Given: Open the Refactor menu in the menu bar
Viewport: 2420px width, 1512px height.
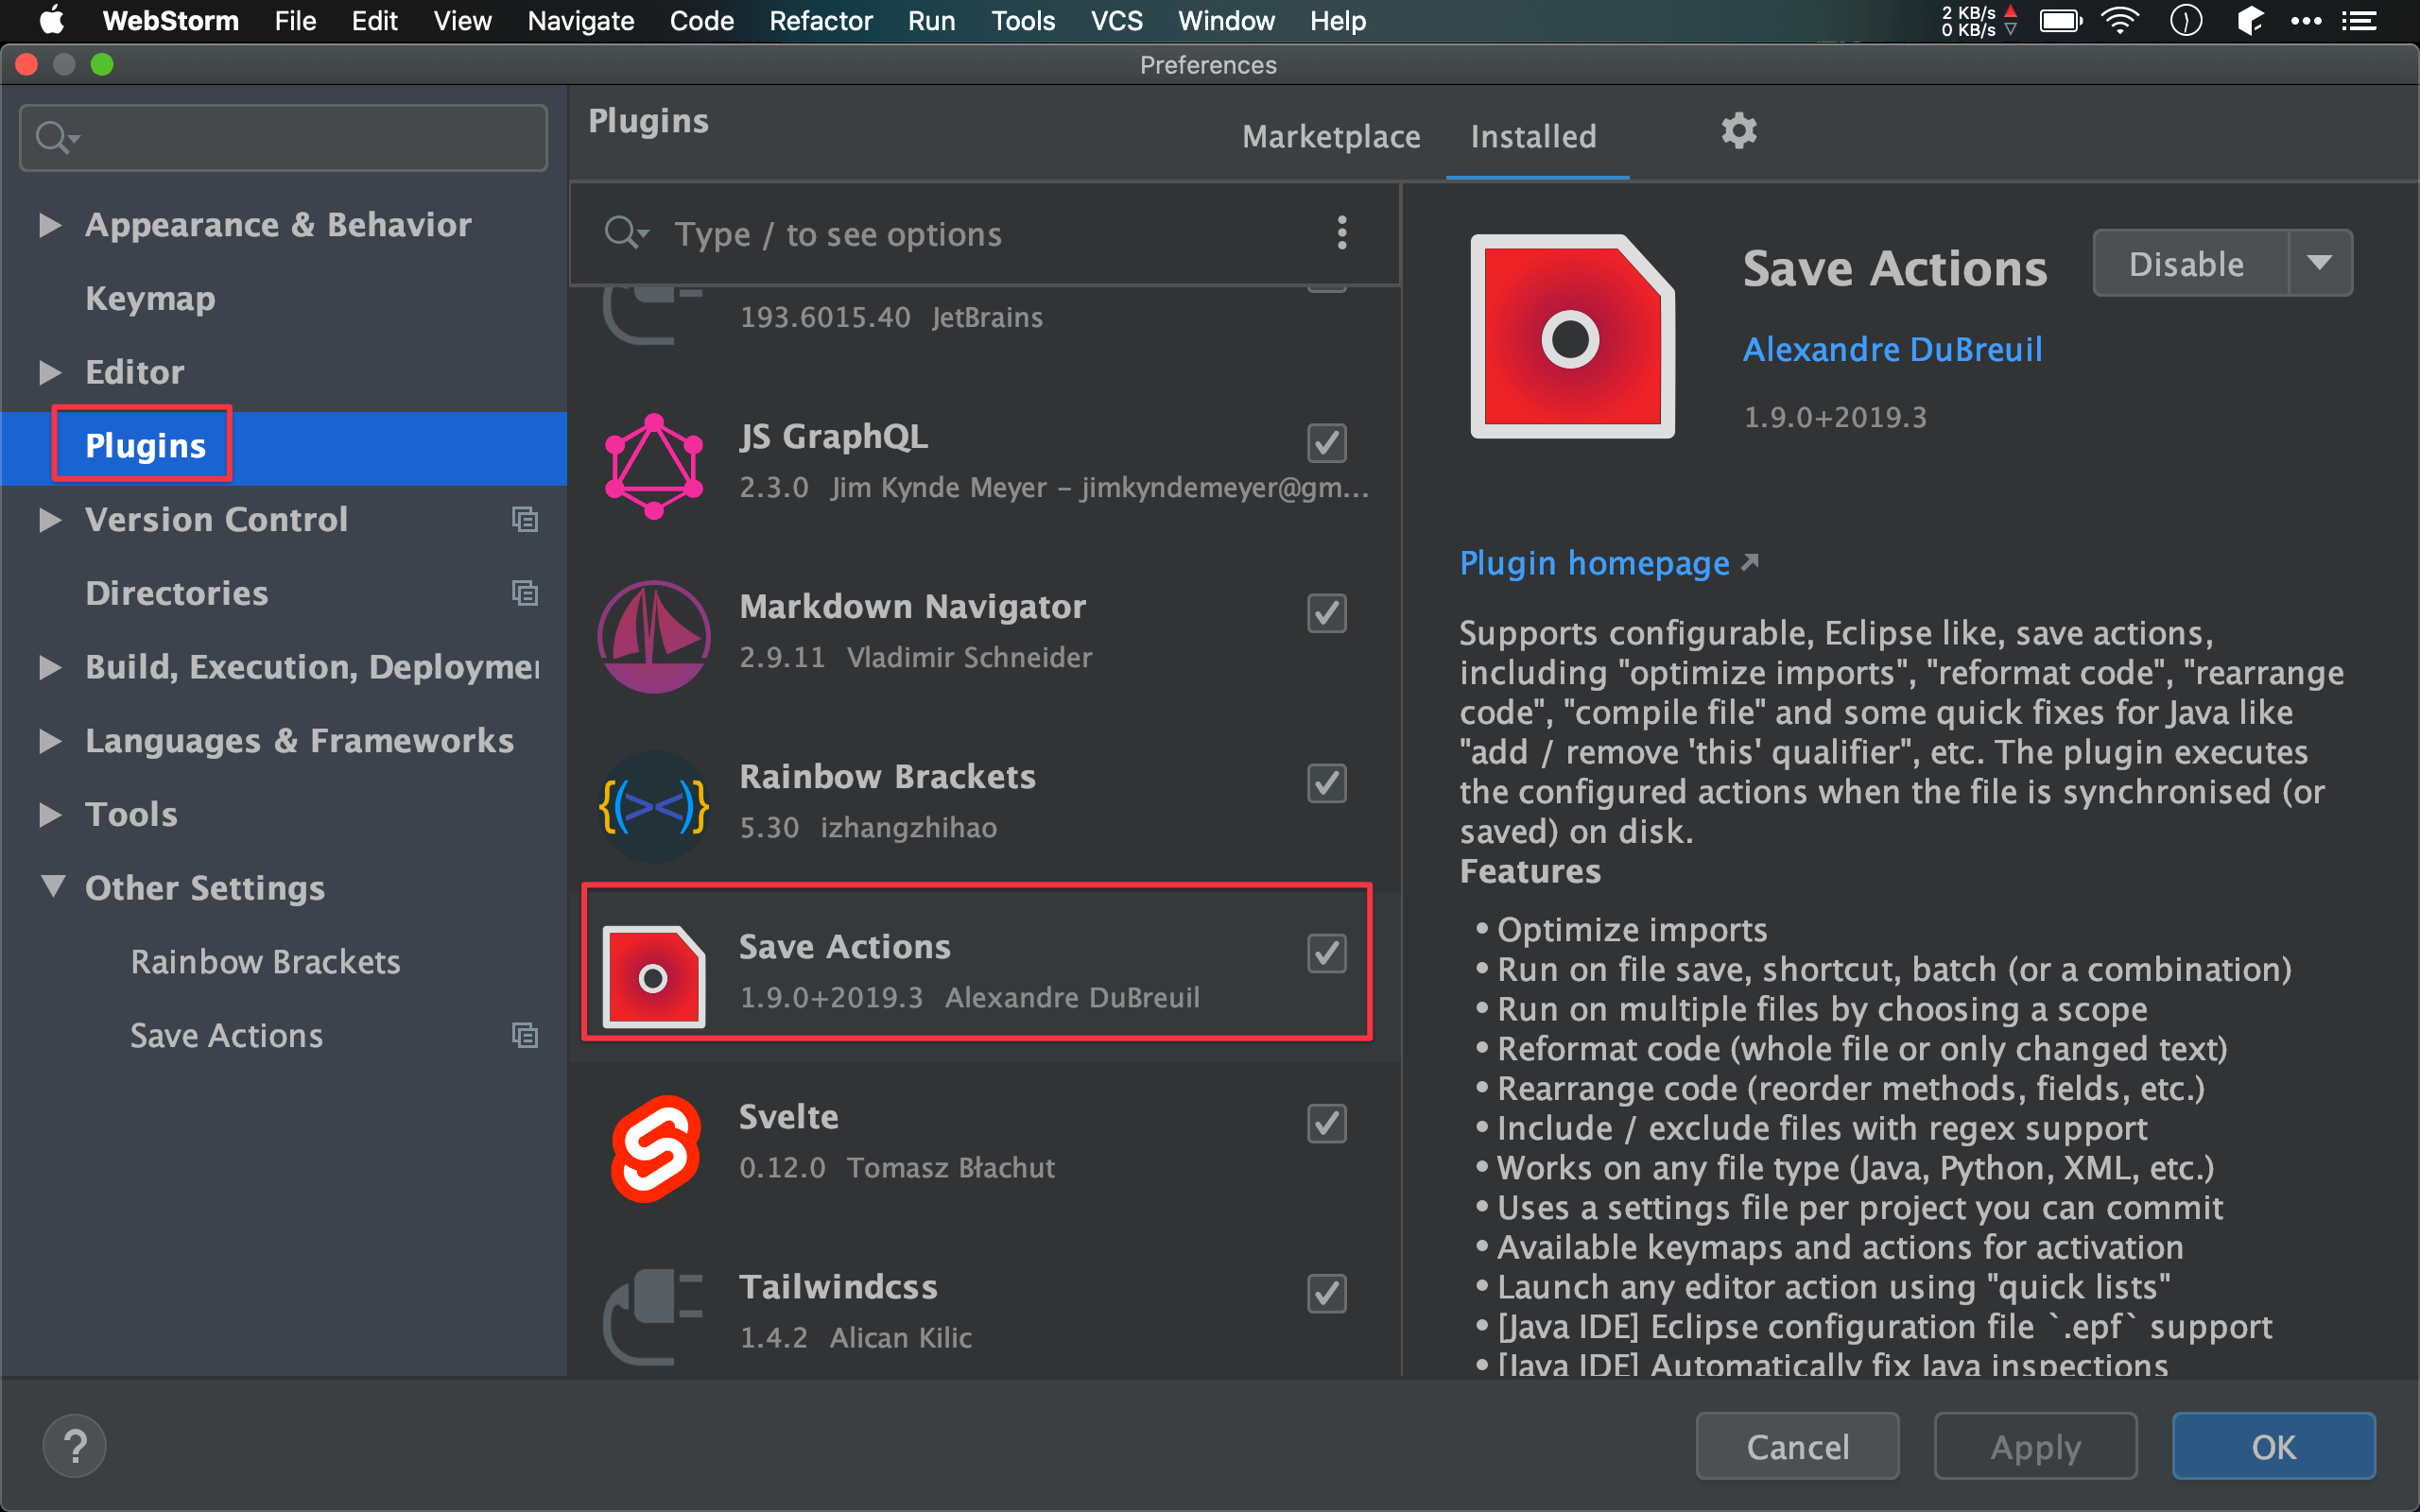Looking at the screenshot, I should point(820,20).
